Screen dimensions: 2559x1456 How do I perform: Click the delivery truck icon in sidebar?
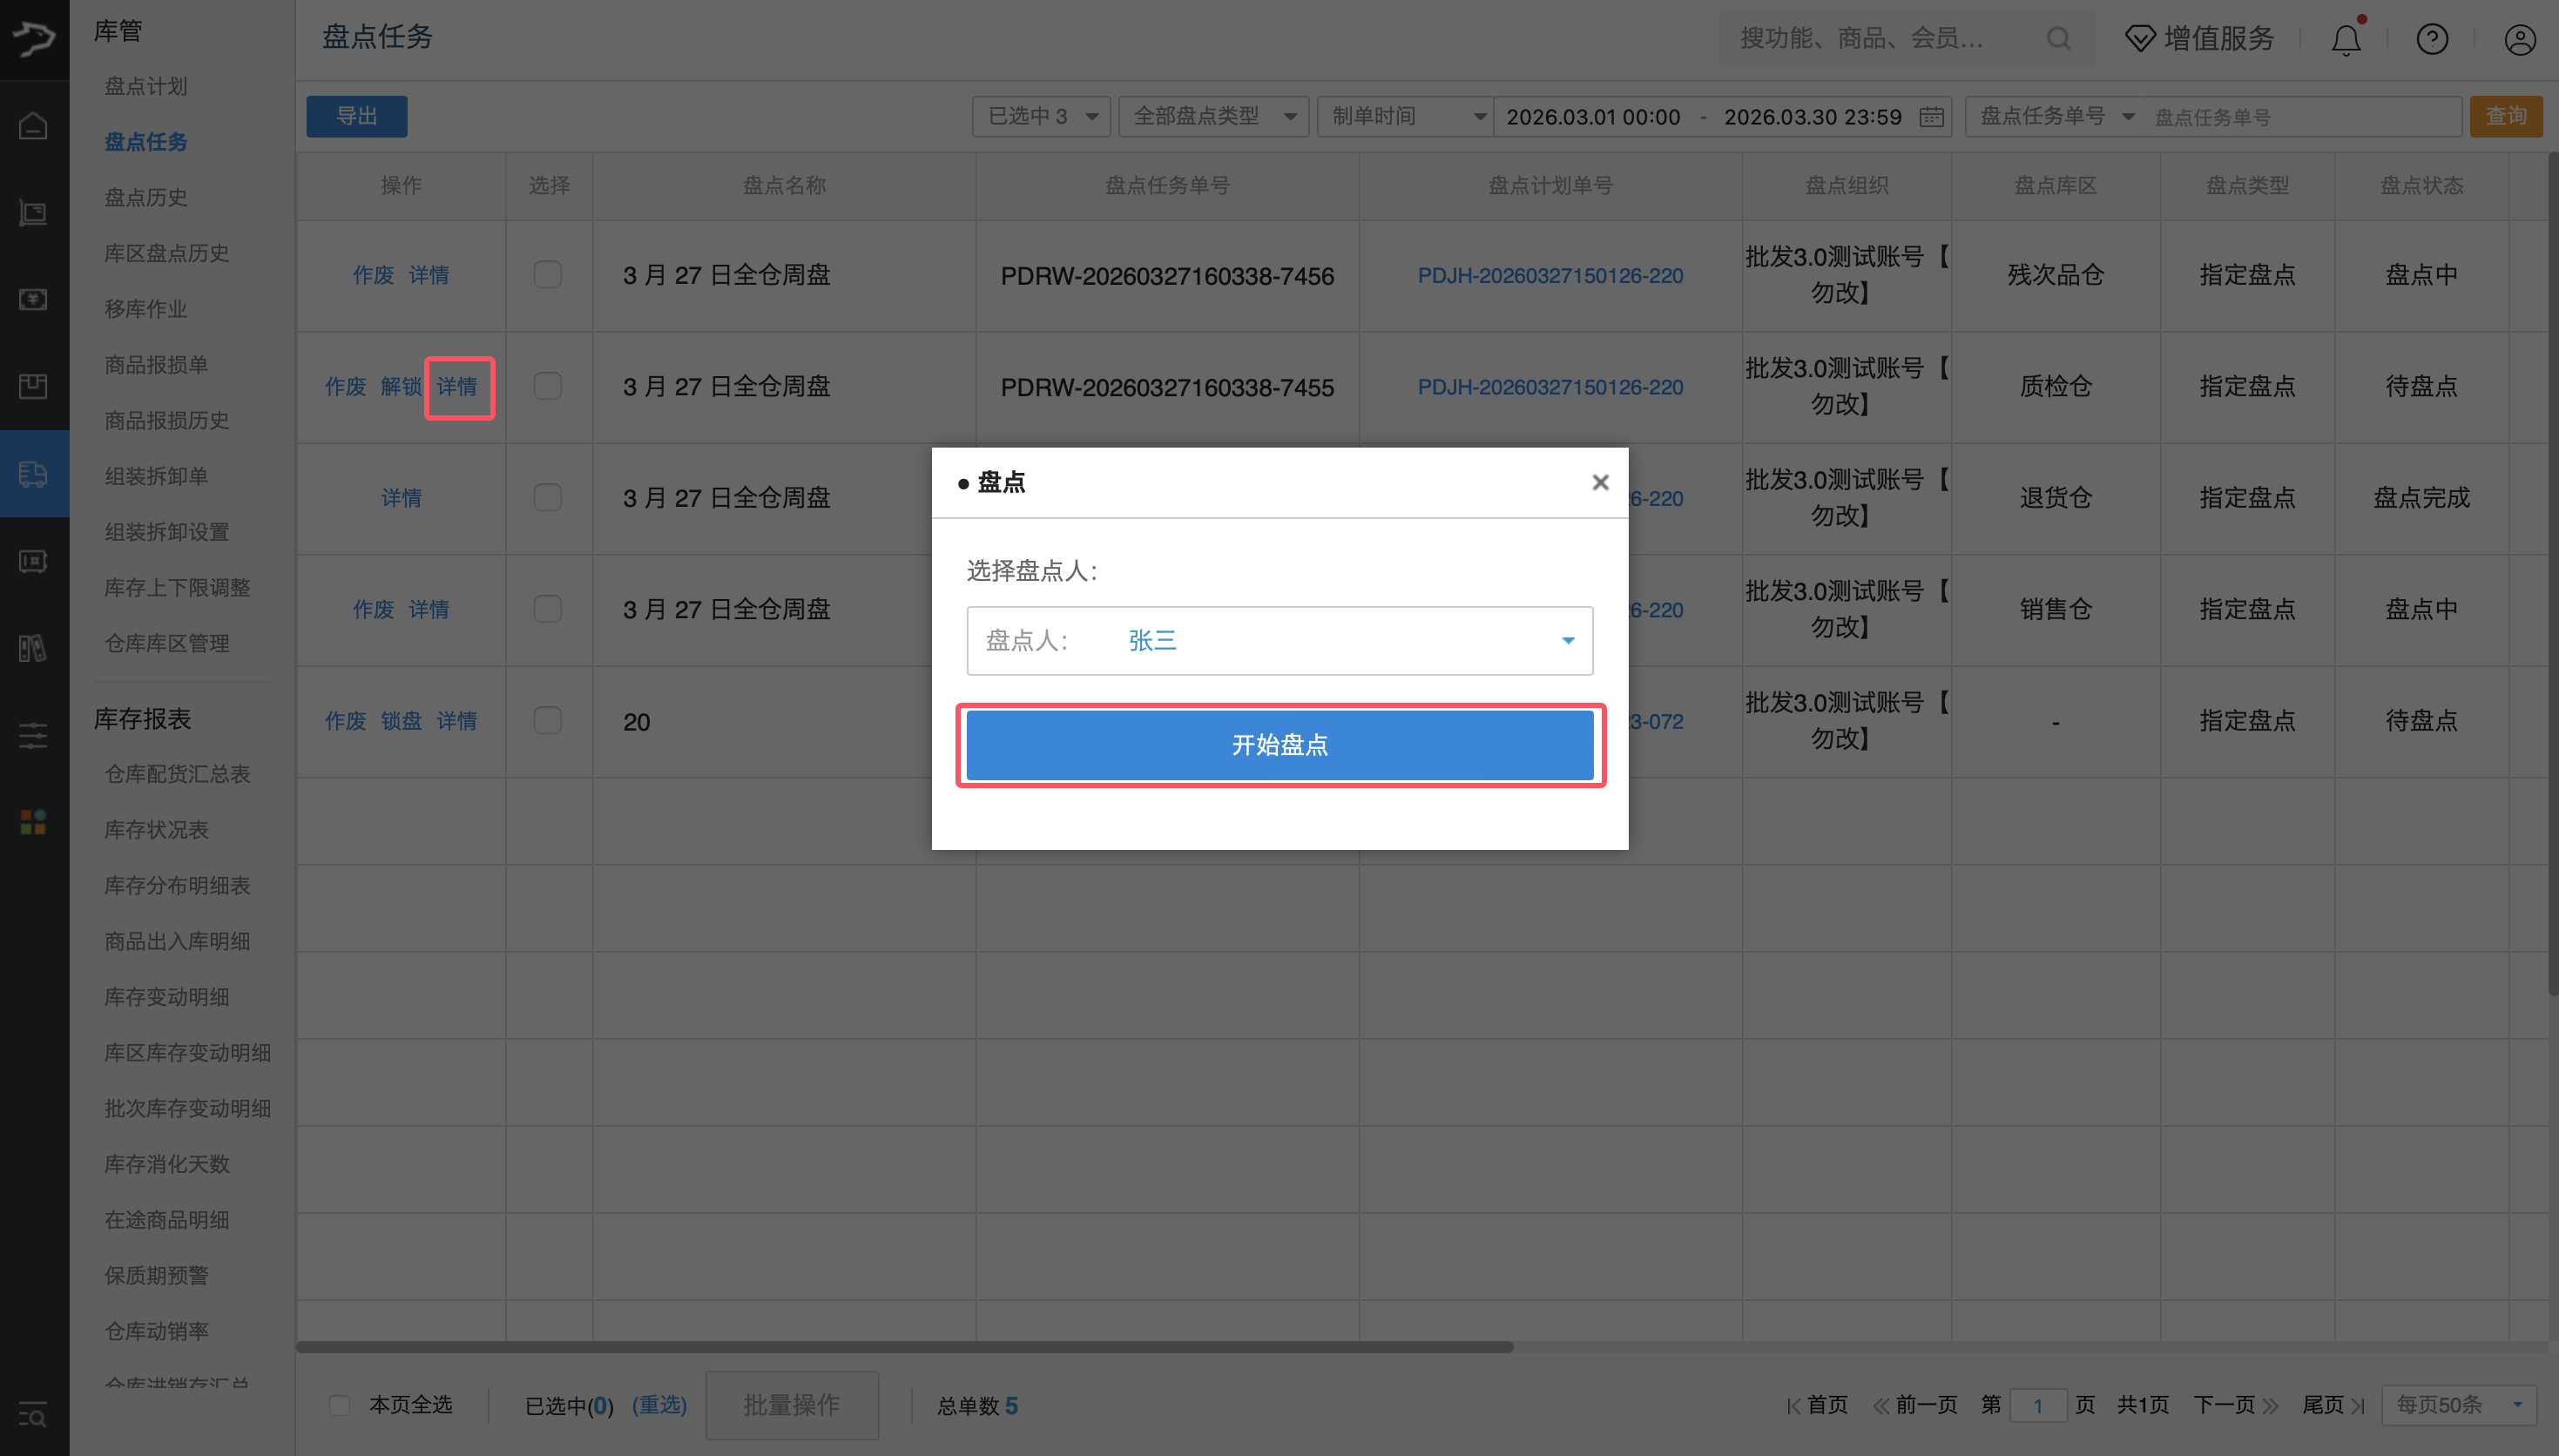click(x=33, y=474)
